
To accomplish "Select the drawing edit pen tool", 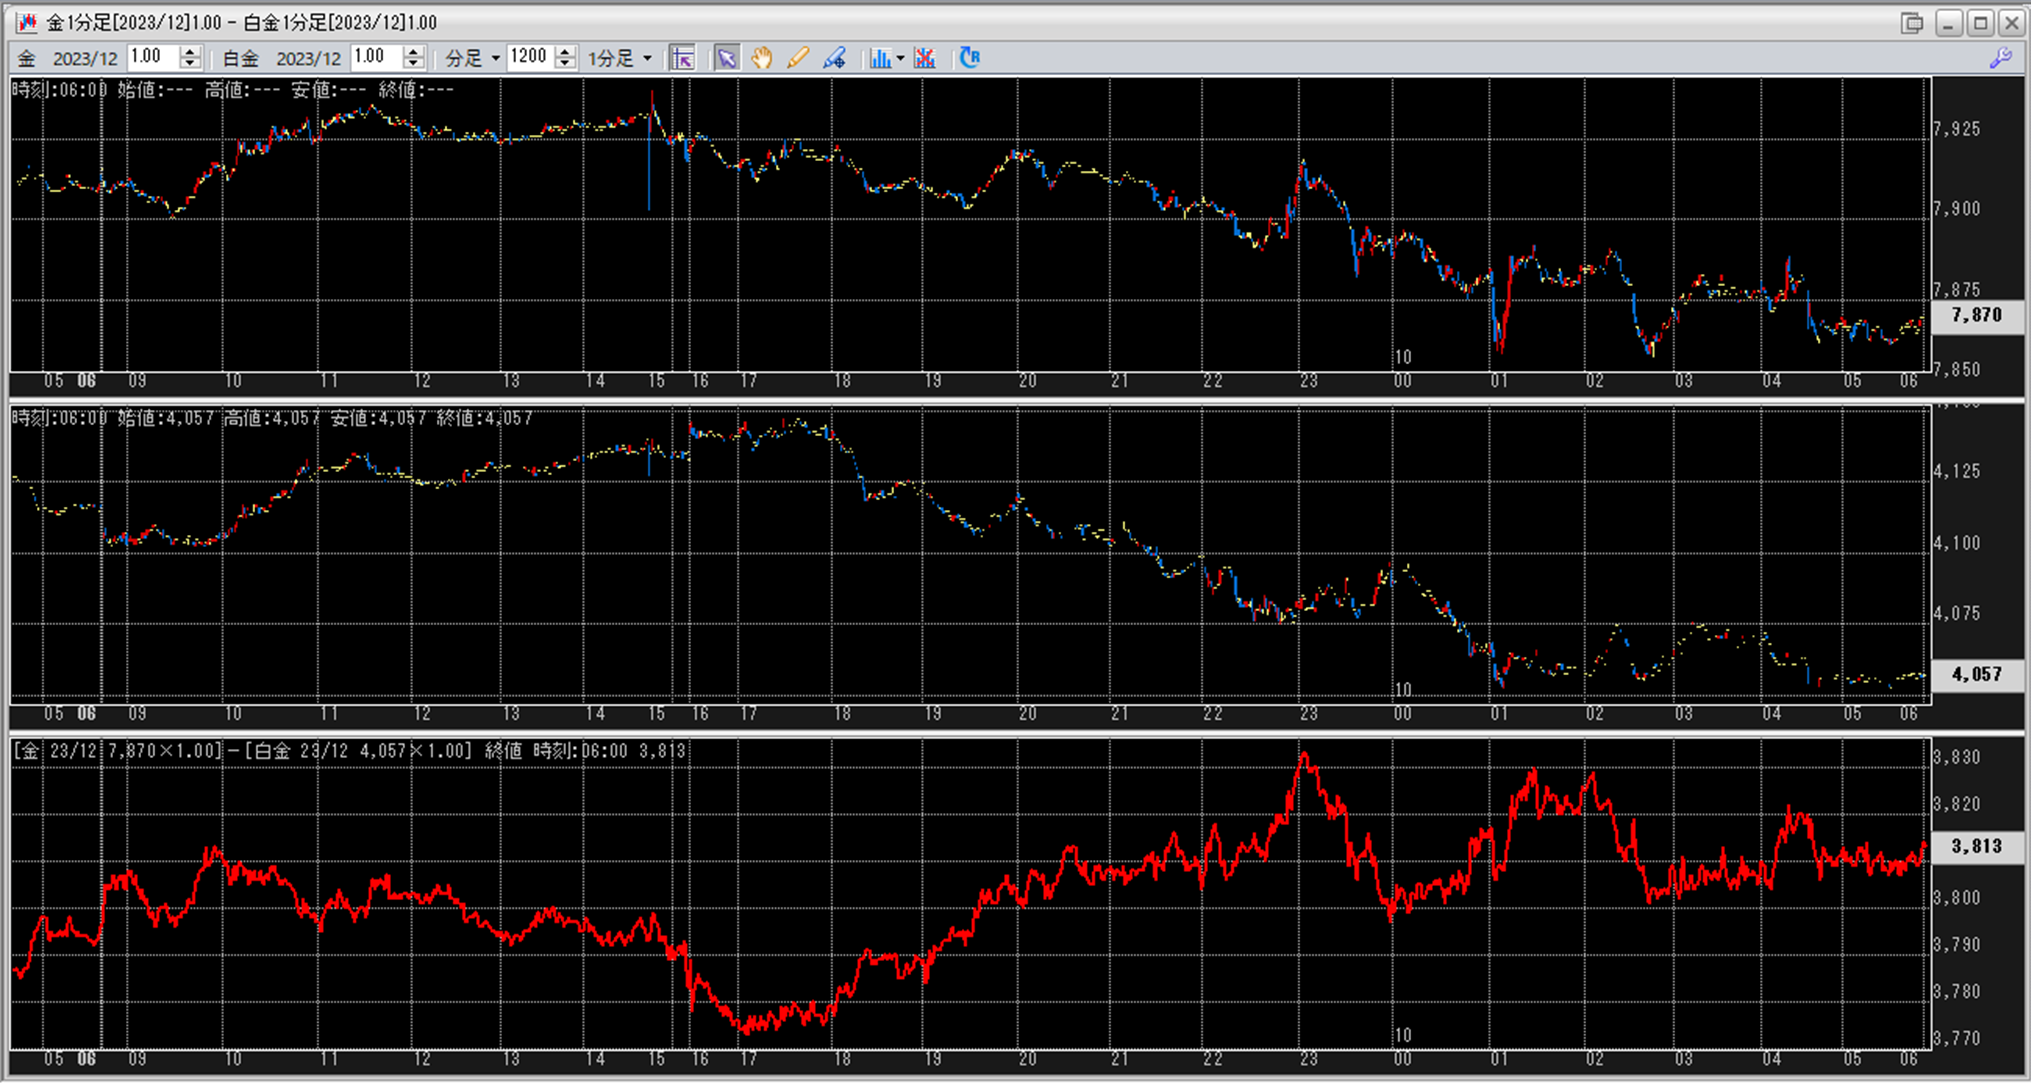I will coord(834,58).
